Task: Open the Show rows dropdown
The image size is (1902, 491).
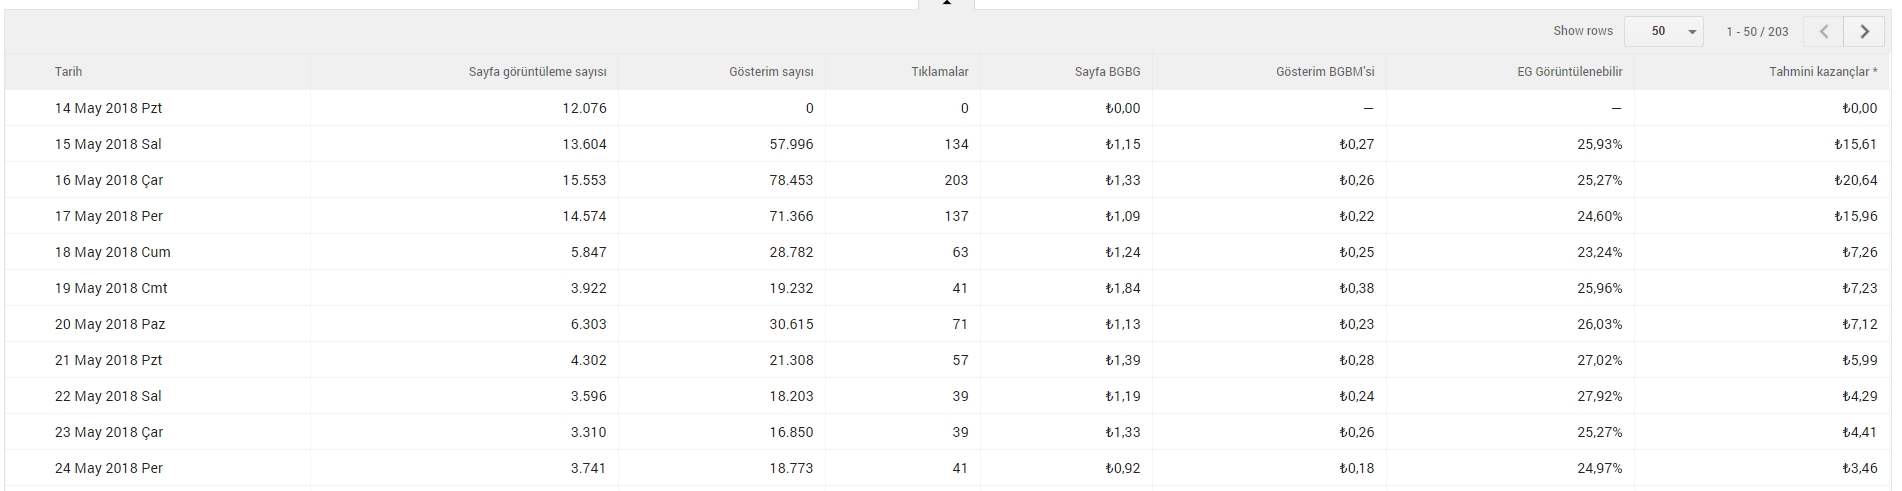Action: (1664, 32)
